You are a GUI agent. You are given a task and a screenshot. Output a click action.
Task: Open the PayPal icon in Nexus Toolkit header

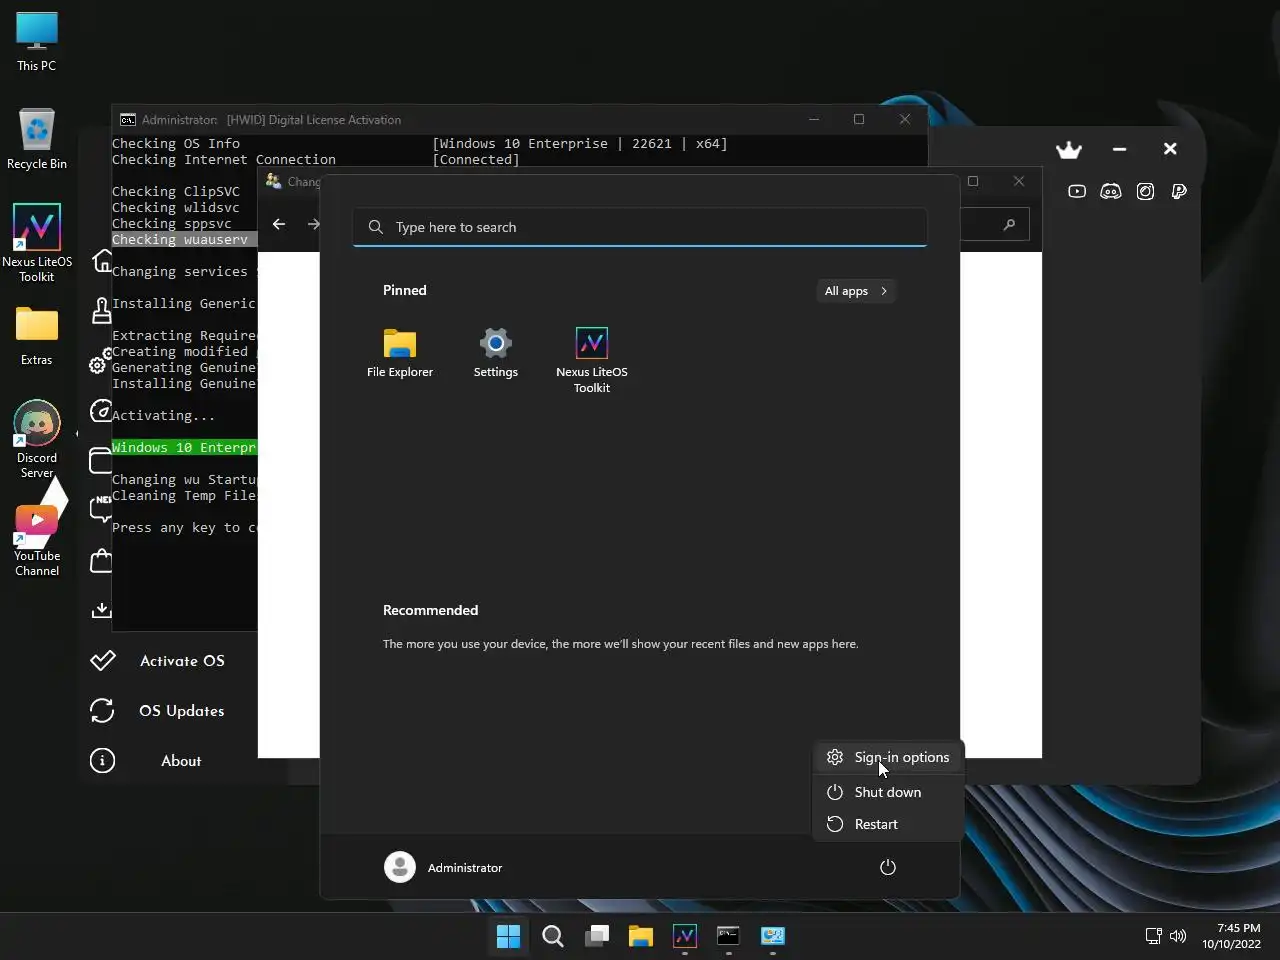coord(1179,191)
